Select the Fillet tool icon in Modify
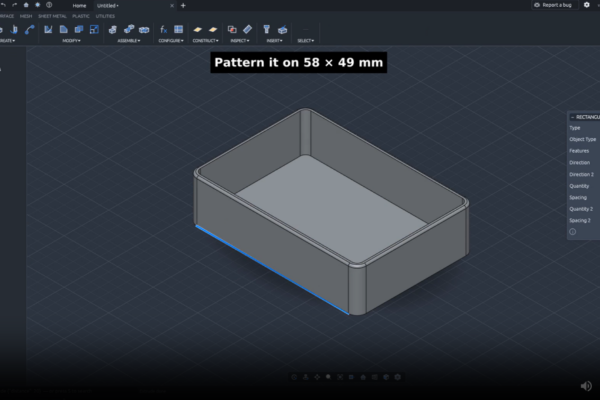 pos(64,29)
